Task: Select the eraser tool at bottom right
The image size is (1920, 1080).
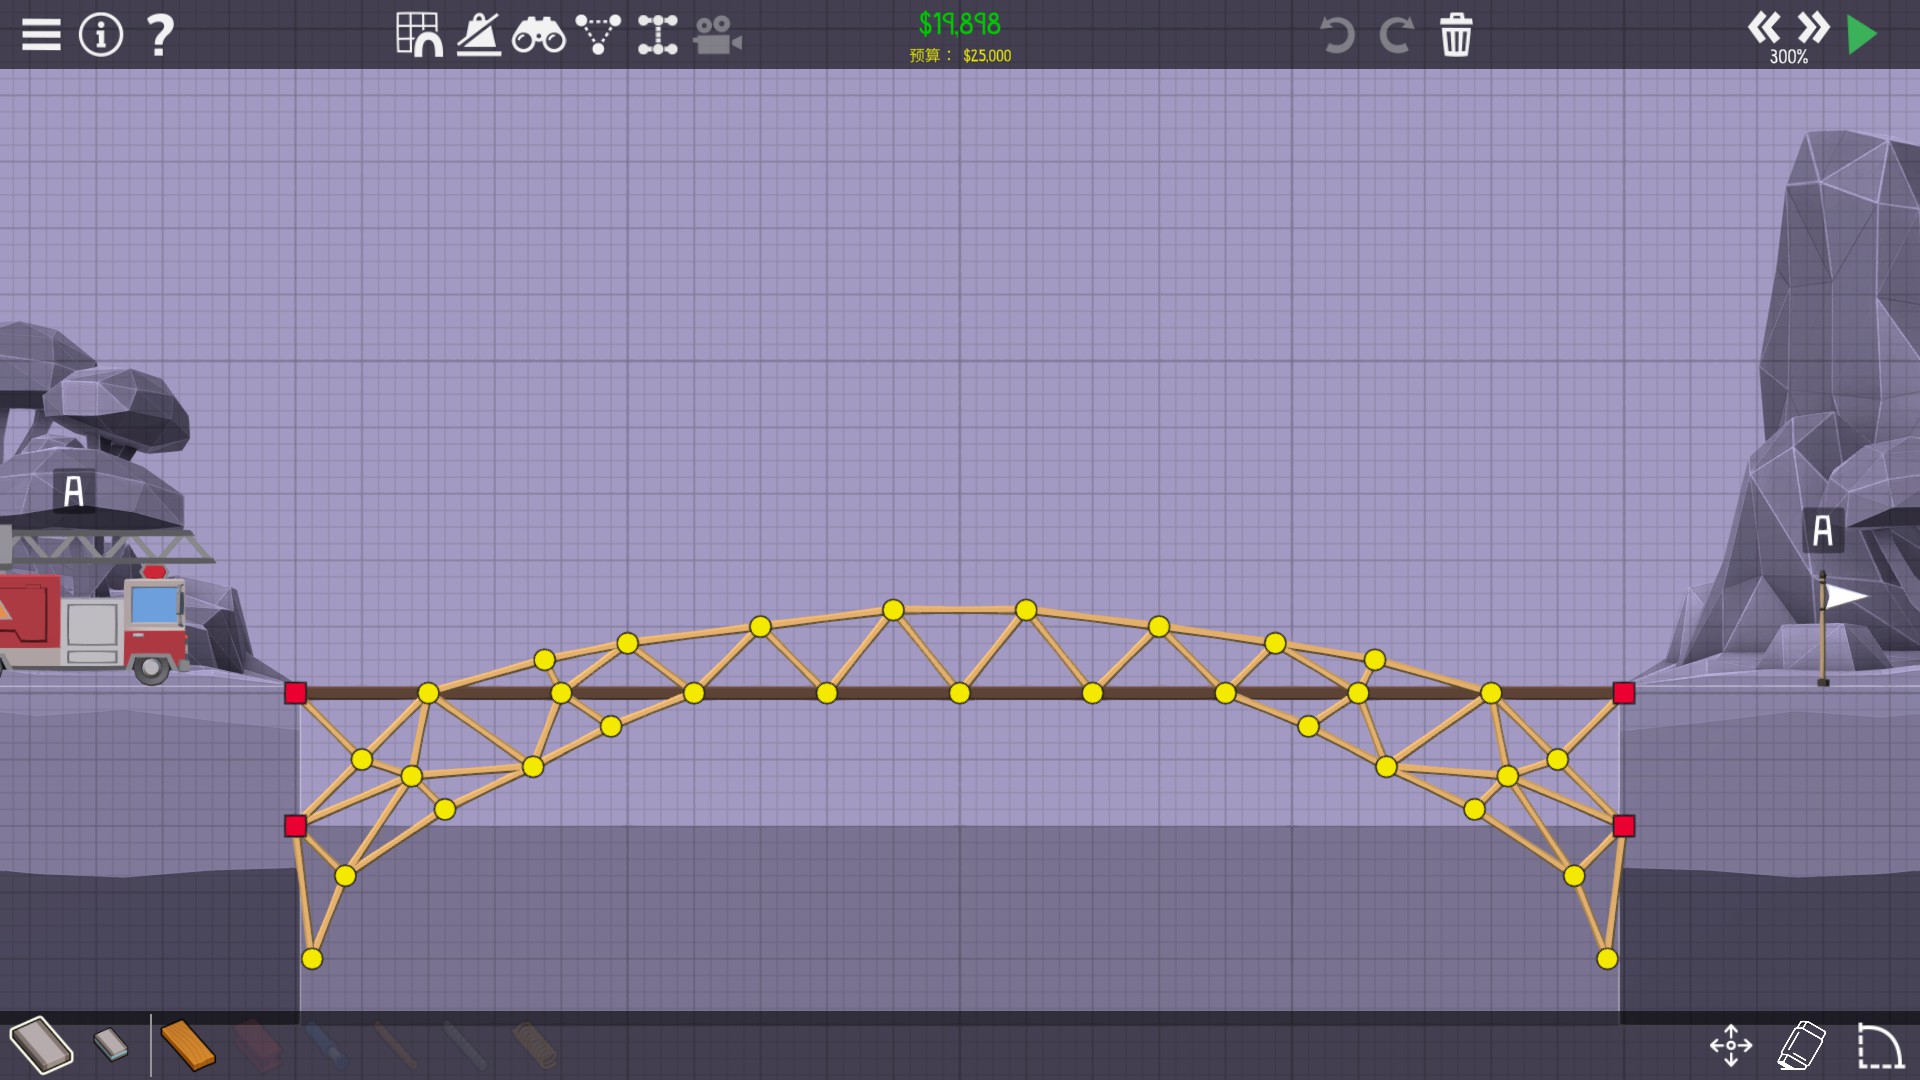Action: [1802, 1046]
